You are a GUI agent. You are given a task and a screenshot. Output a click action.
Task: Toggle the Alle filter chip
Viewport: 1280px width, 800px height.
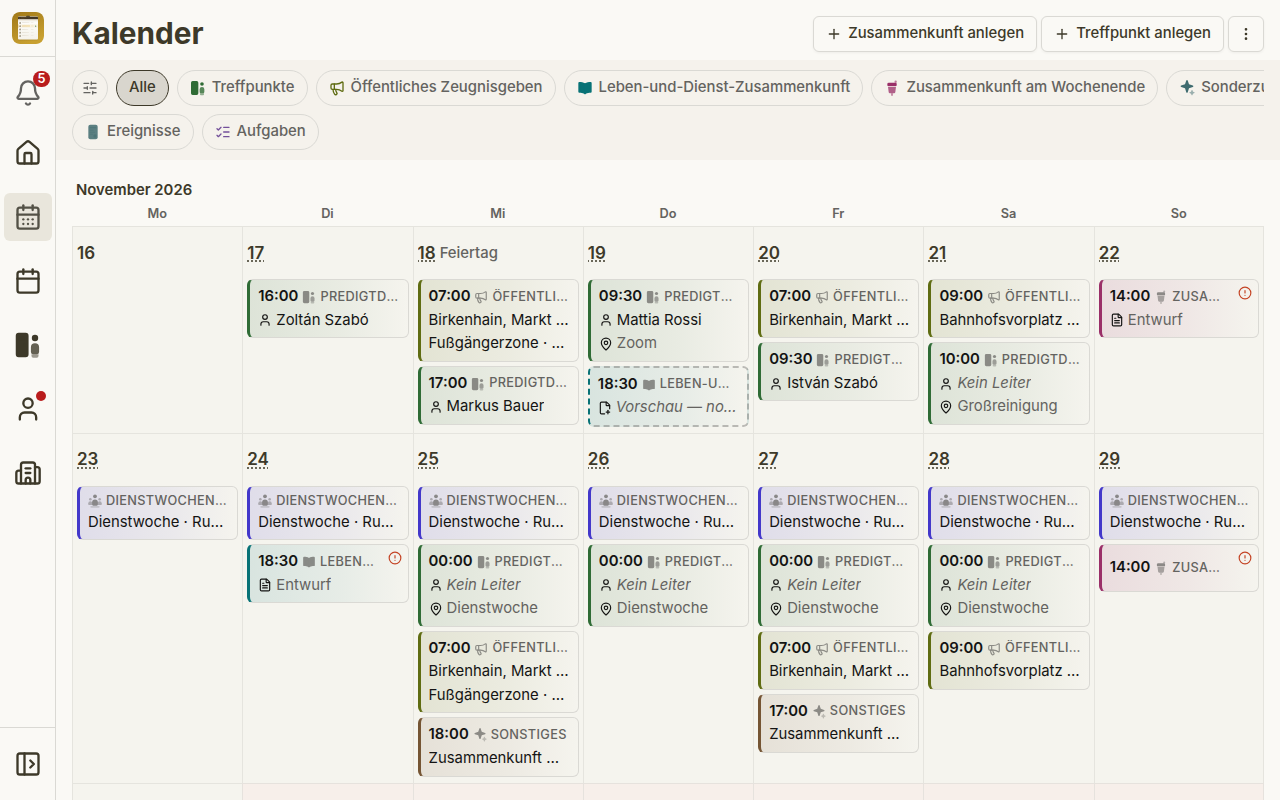click(142, 88)
